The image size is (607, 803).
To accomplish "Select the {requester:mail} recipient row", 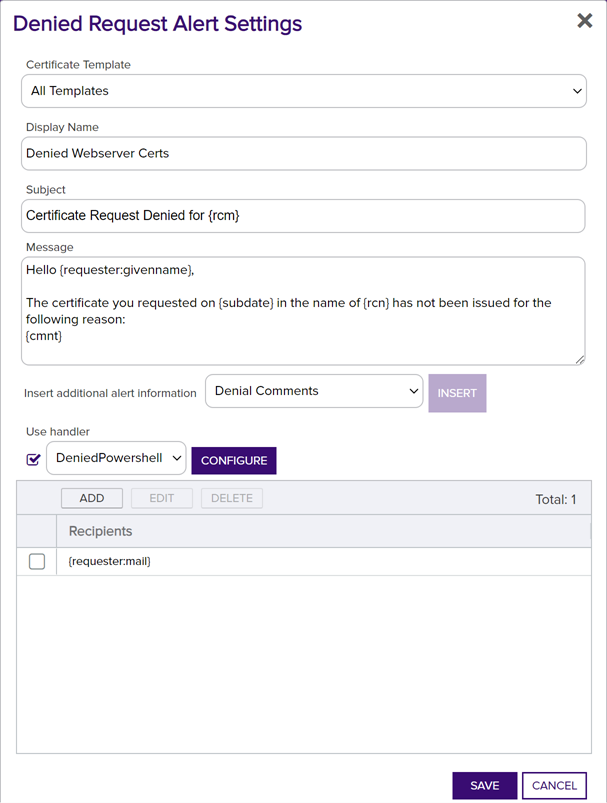I will [x=300, y=562].
